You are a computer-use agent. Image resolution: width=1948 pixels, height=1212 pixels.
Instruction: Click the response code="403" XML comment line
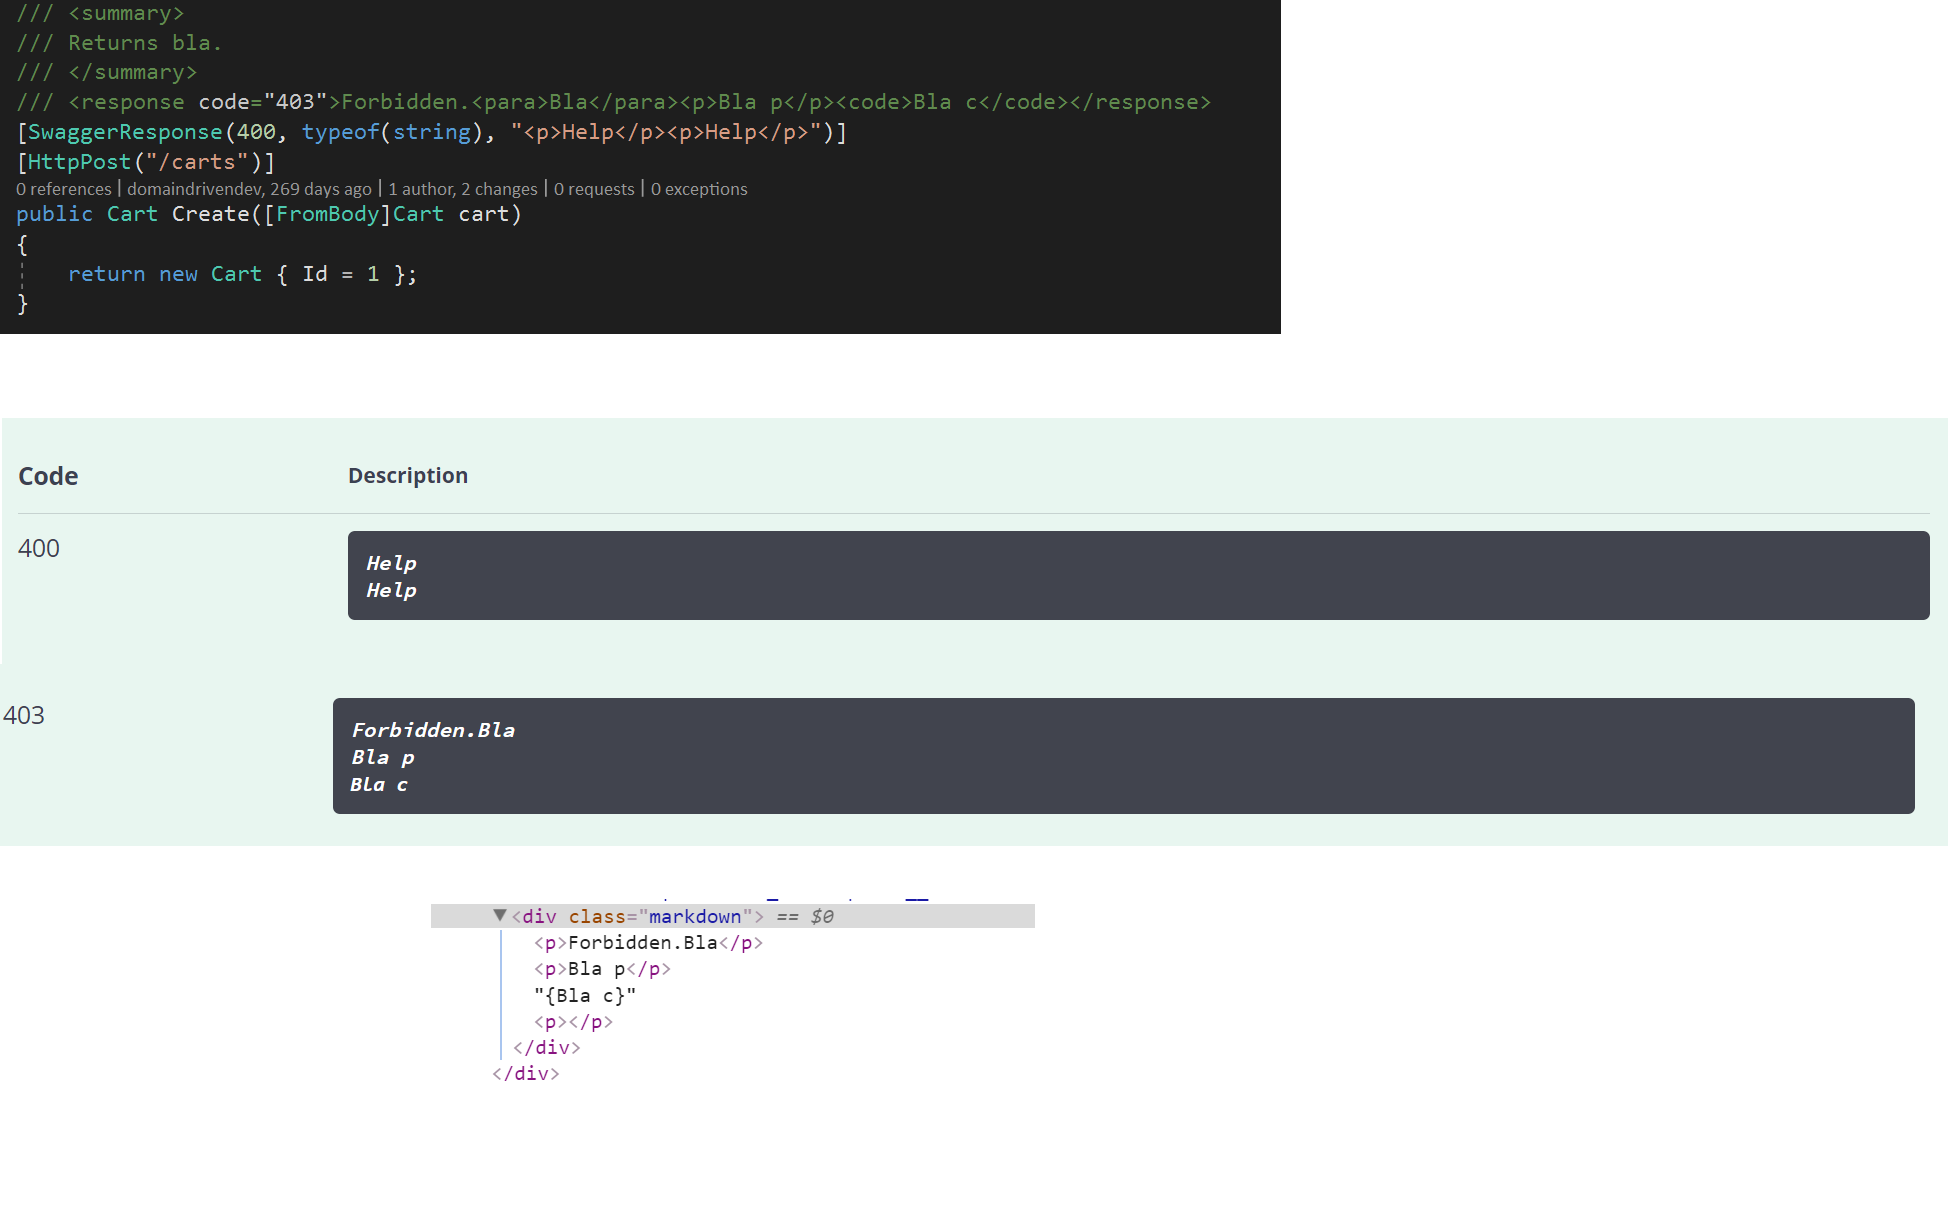click(x=613, y=102)
